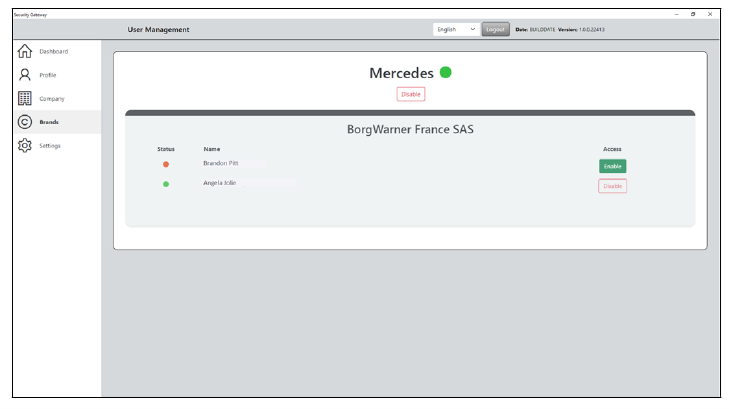Disable the Mercedes brand
The image size is (729, 409).
411,94
